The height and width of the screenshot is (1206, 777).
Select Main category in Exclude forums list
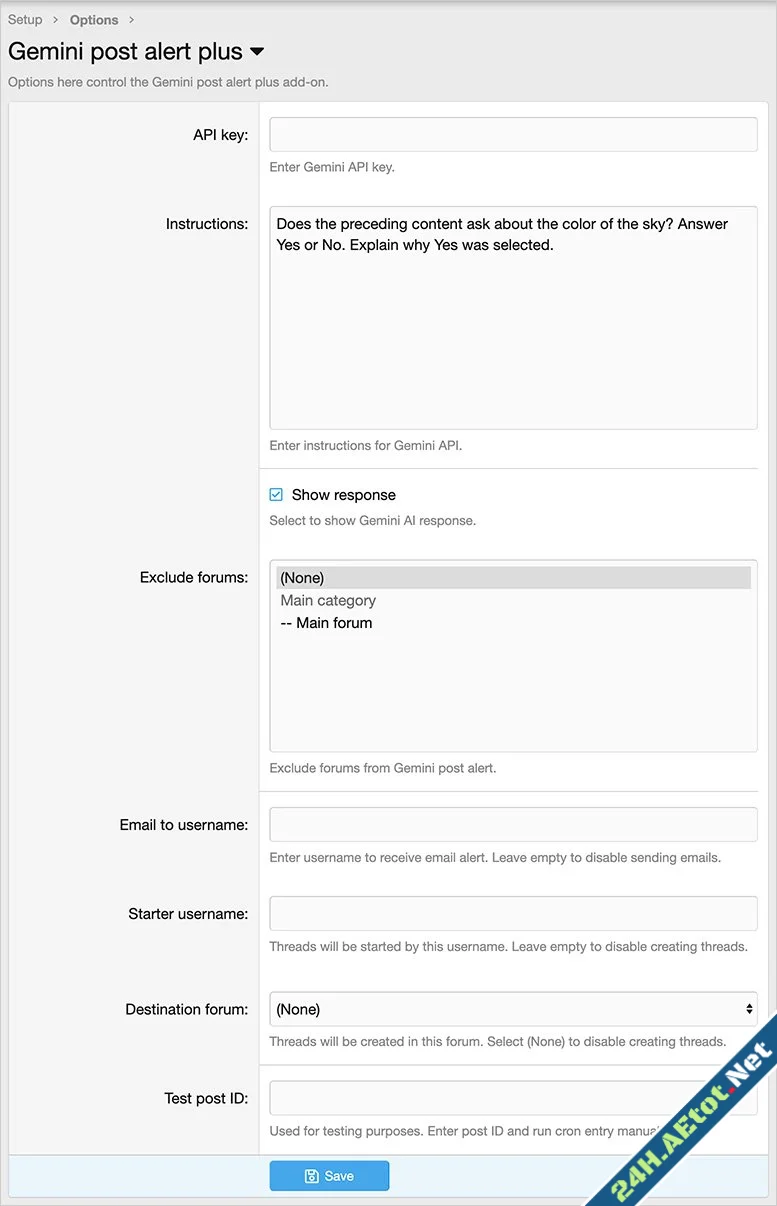point(328,600)
